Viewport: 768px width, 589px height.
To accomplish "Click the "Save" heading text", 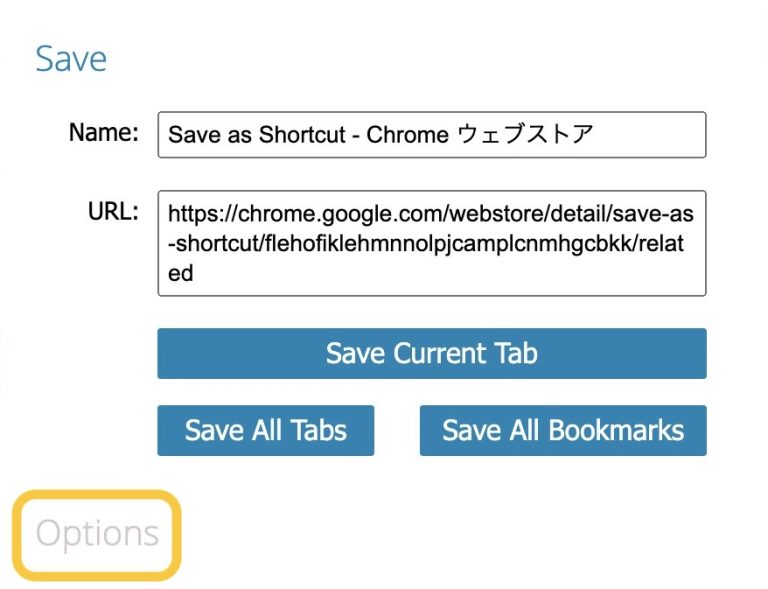I will tap(71, 58).
